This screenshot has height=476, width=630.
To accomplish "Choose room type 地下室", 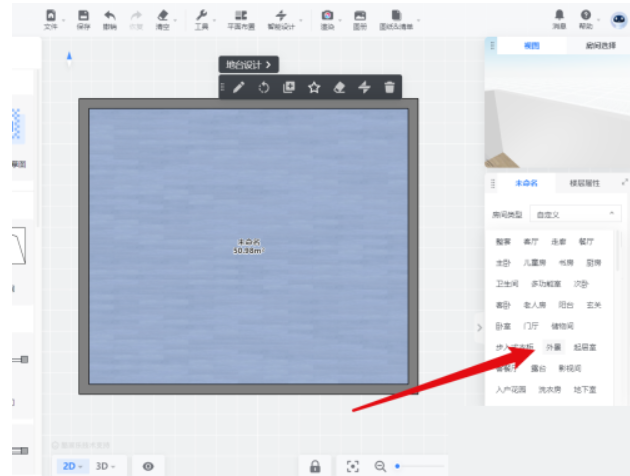I will click(x=585, y=389).
